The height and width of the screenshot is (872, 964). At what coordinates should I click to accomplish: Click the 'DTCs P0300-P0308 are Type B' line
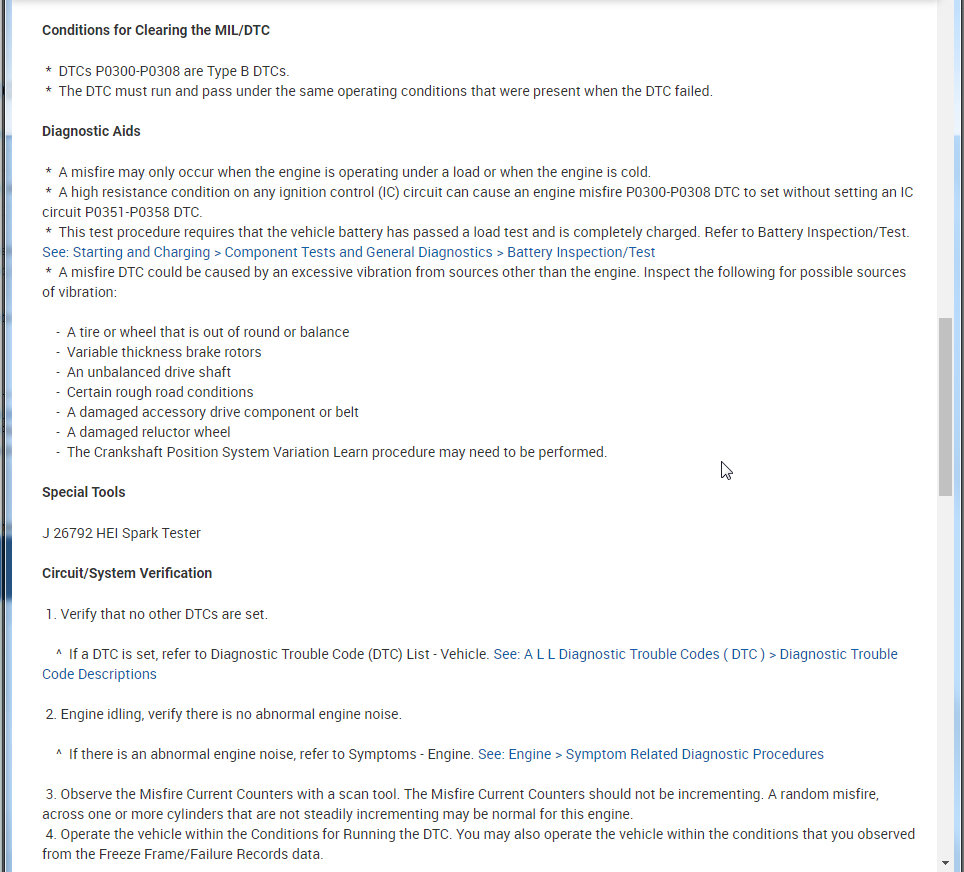click(x=173, y=71)
